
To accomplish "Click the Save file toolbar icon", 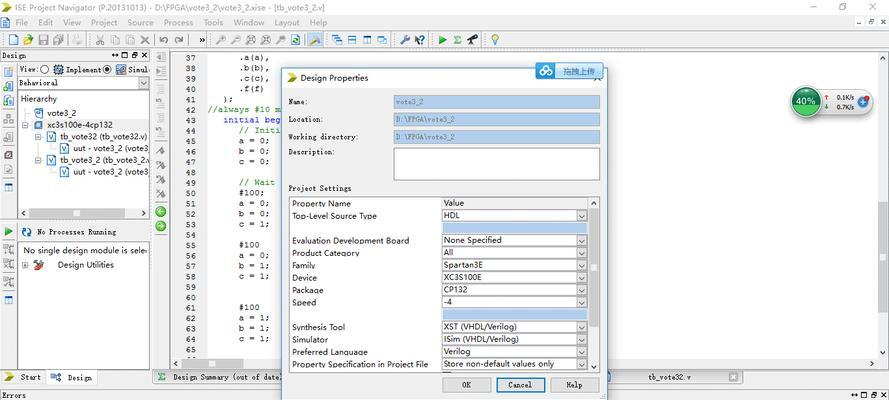I will coord(43,40).
